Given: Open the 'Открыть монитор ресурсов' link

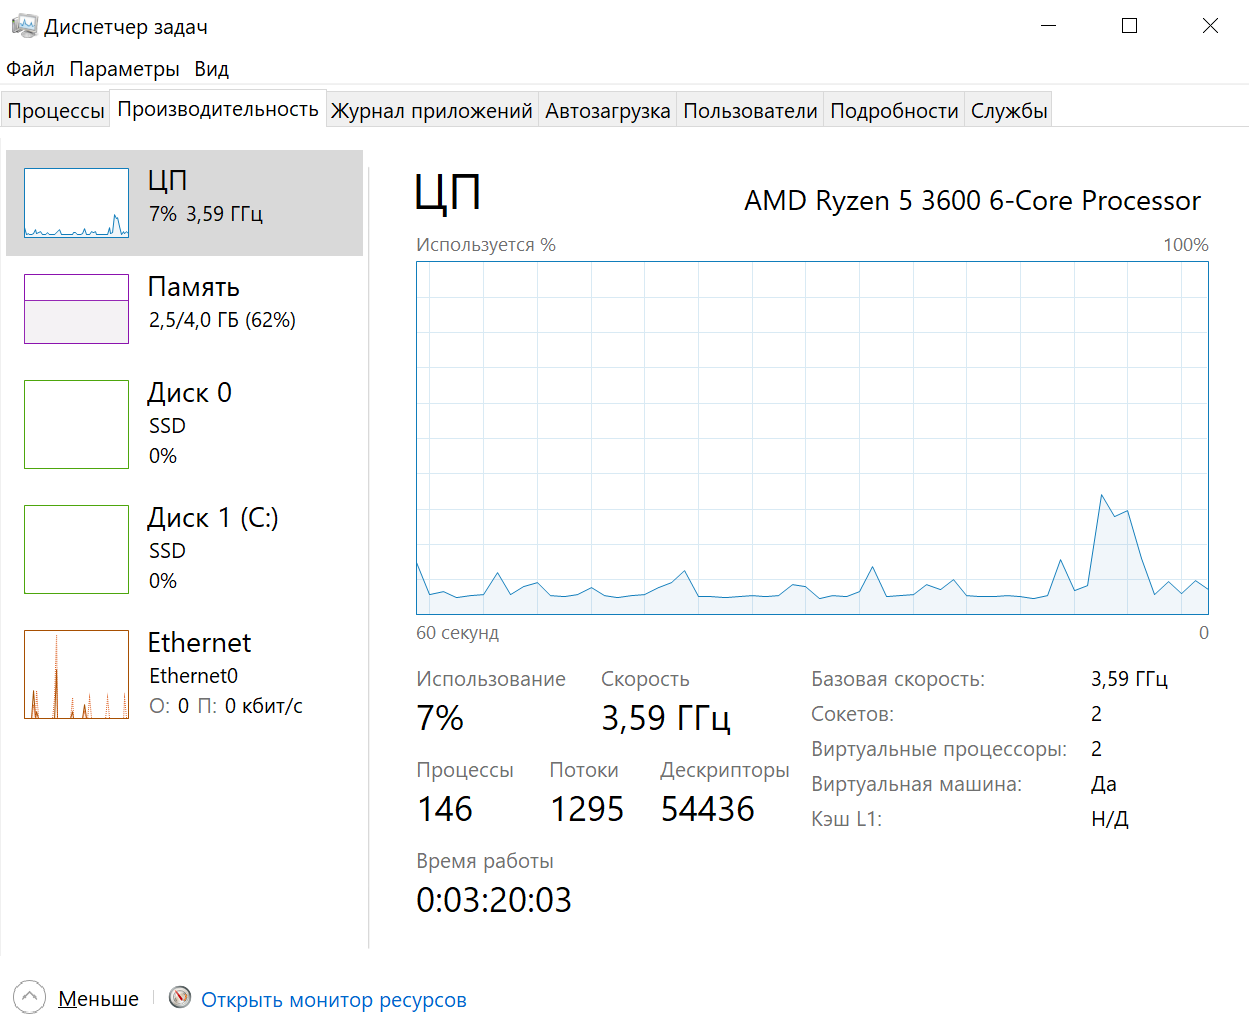Looking at the screenshot, I should coord(333,1000).
